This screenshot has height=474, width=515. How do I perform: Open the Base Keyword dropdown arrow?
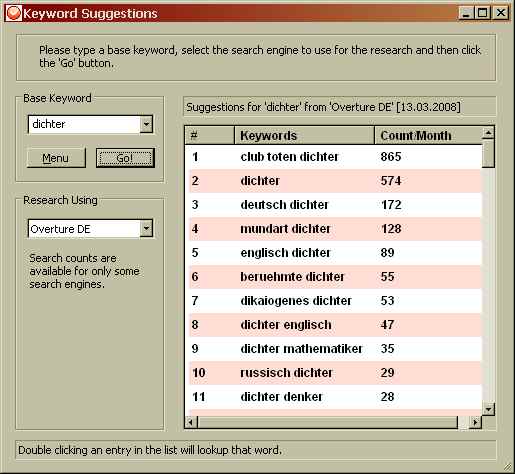point(146,124)
